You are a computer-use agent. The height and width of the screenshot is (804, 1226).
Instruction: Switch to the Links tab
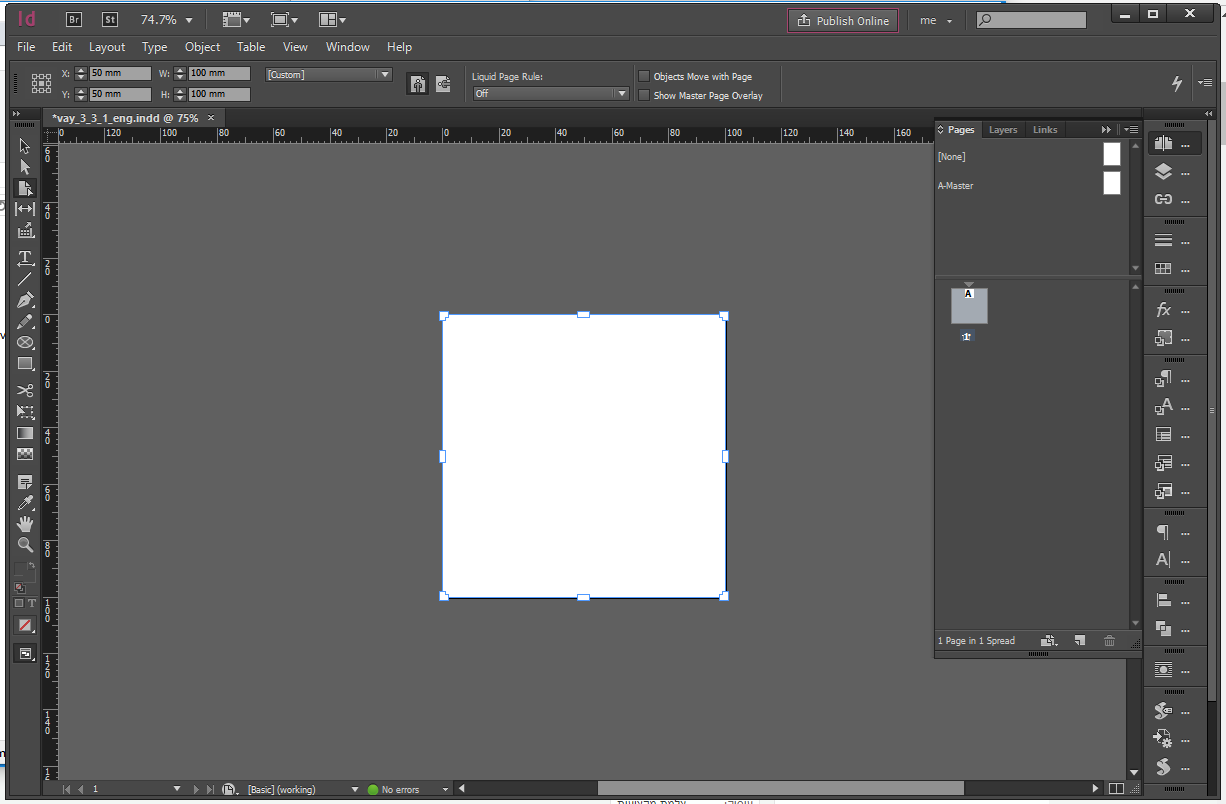(x=1045, y=130)
